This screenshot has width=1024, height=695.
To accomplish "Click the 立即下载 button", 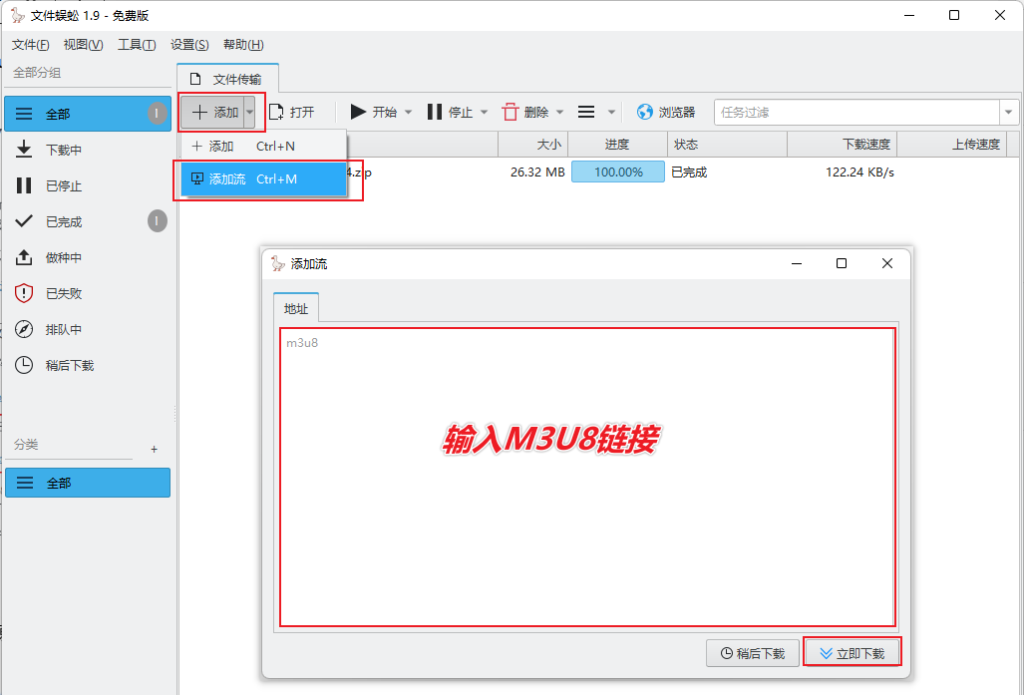I will pyautogui.click(x=852, y=653).
